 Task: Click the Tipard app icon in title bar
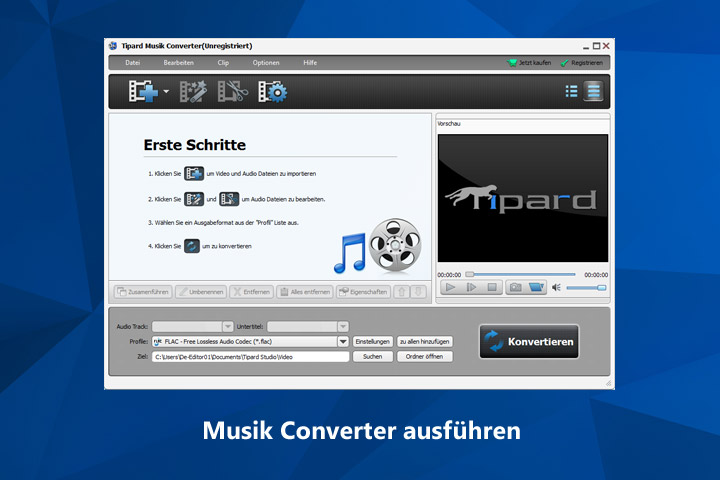[113, 46]
